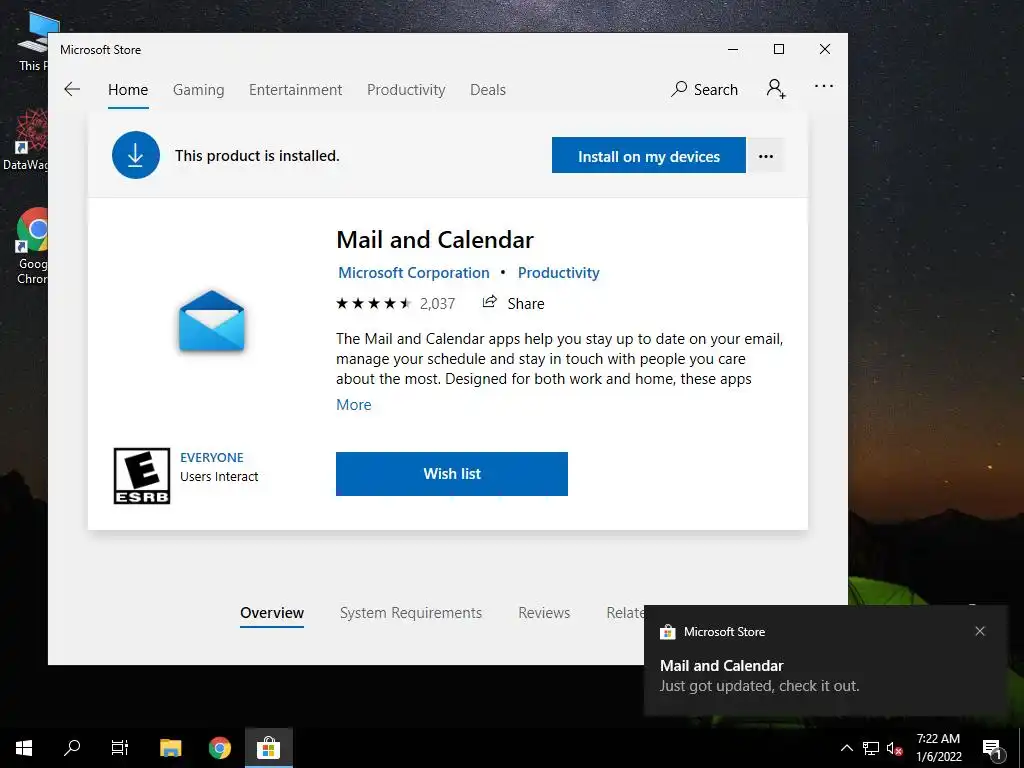Select the Overview section tab

(x=272, y=613)
